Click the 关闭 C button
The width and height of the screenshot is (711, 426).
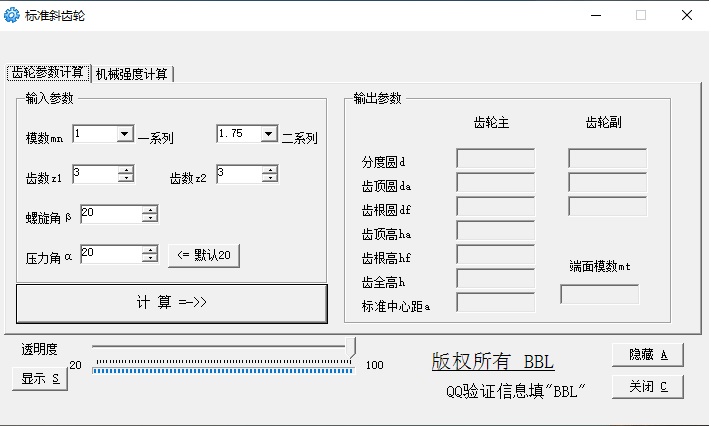[x=648, y=387]
